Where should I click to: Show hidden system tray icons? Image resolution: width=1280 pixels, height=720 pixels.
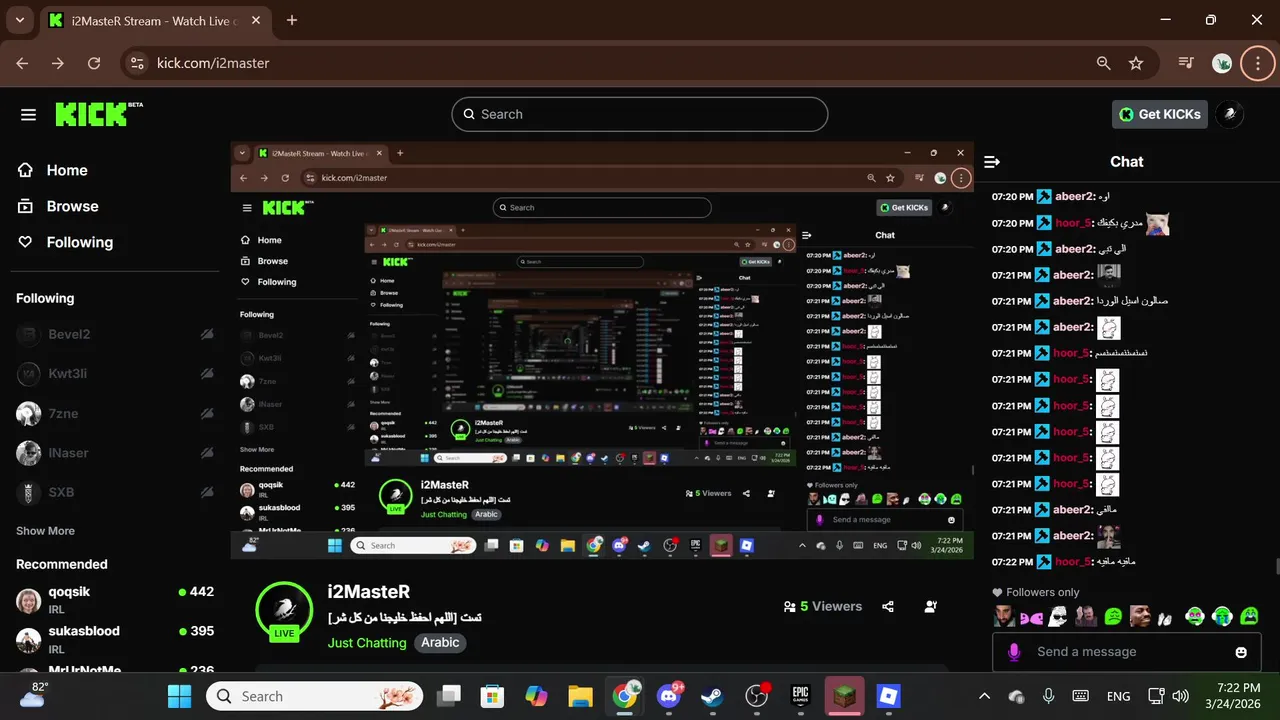click(x=984, y=696)
